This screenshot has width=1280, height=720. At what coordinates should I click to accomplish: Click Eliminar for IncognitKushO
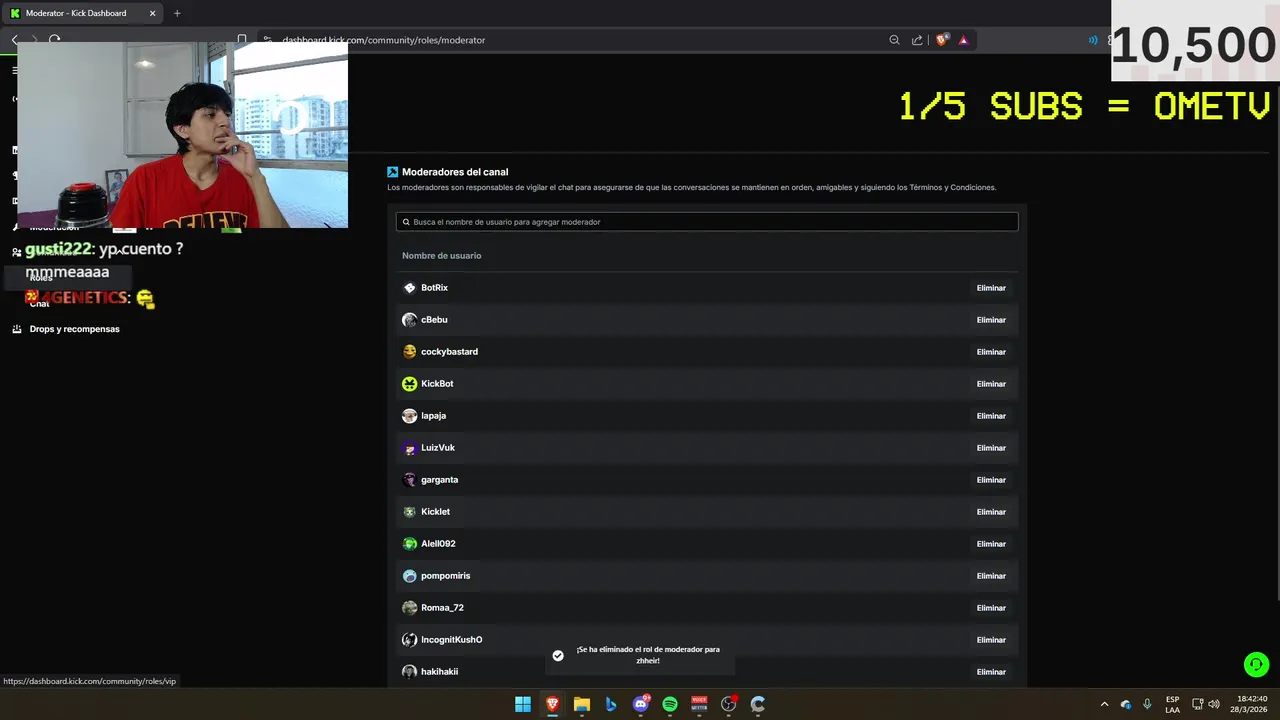pos(991,640)
